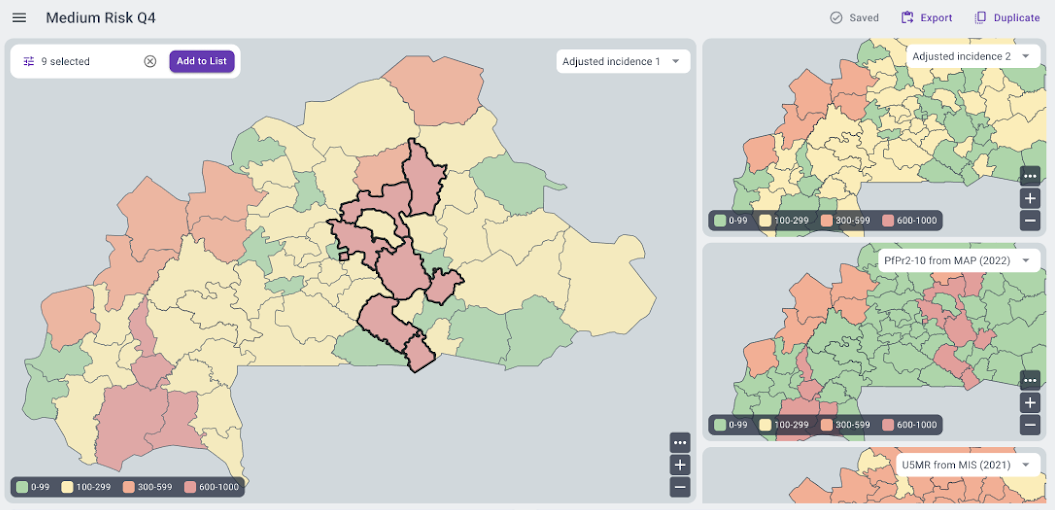Viewport: 1055px width, 510px height.
Task: Expand the U5MR from MIS (2021) dropdown
Action: 963,465
